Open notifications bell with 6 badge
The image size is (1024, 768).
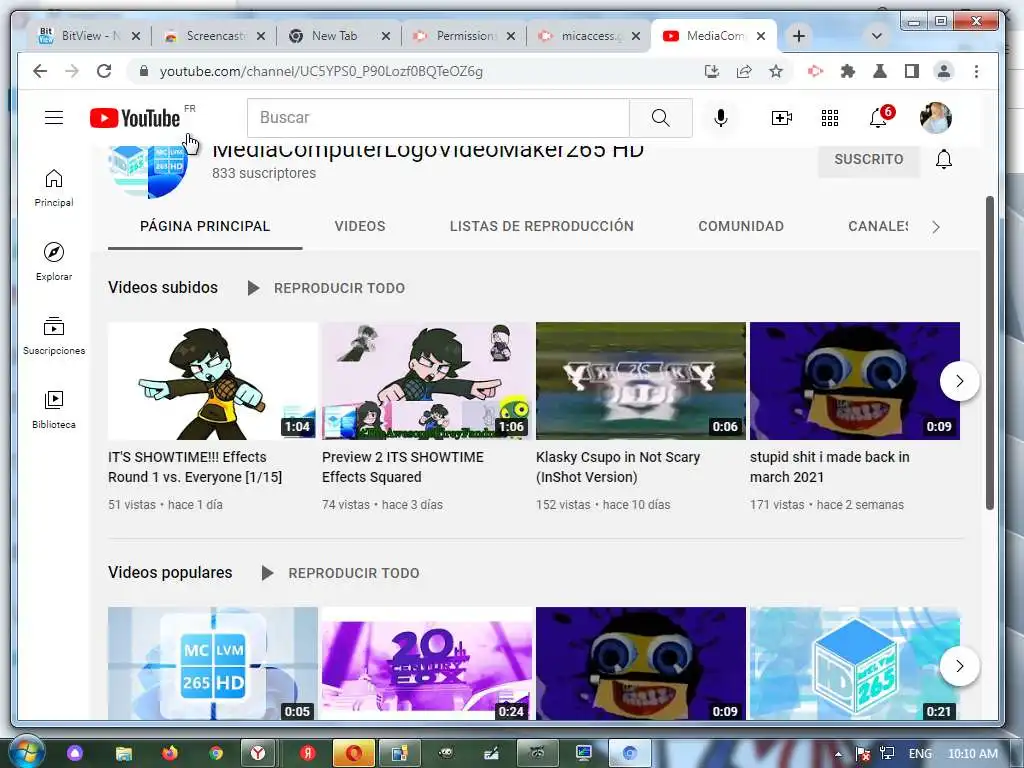pyautogui.click(x=880, y=118)
